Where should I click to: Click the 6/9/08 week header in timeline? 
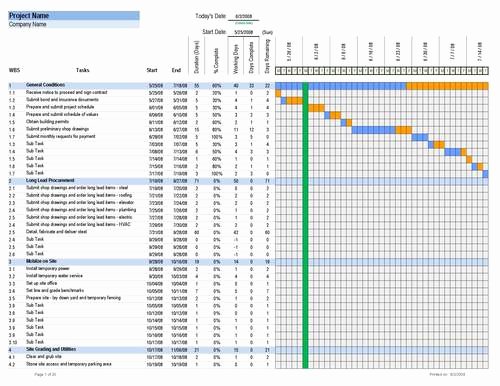point(344,52)
